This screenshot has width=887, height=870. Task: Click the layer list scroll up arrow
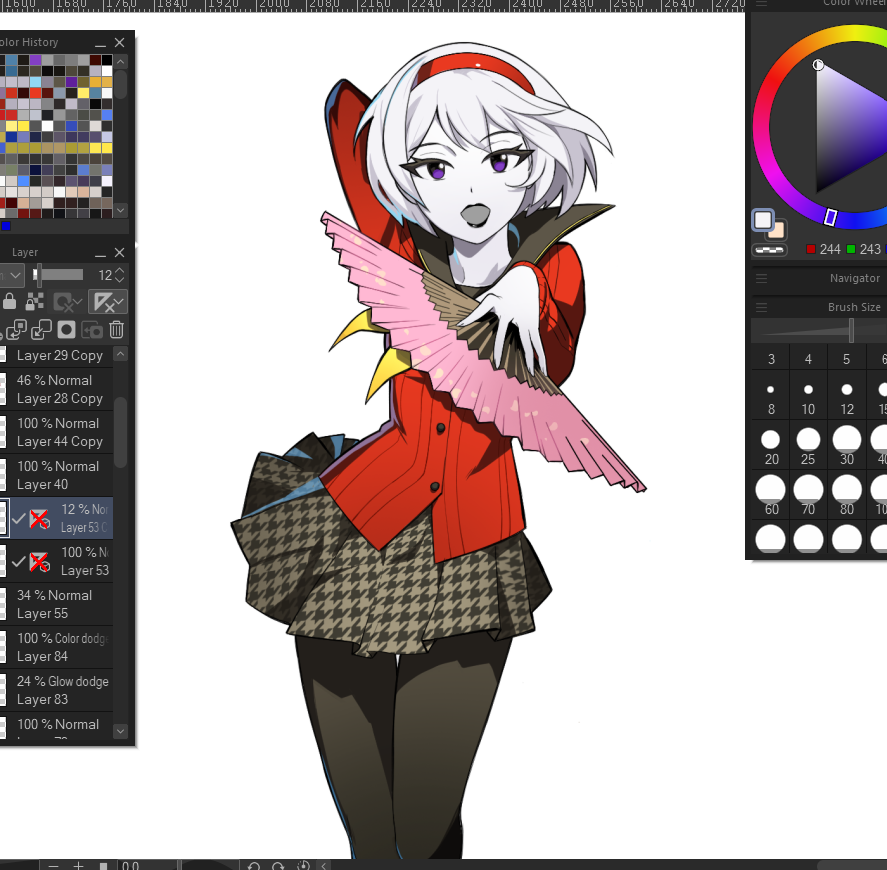point(120,354)
